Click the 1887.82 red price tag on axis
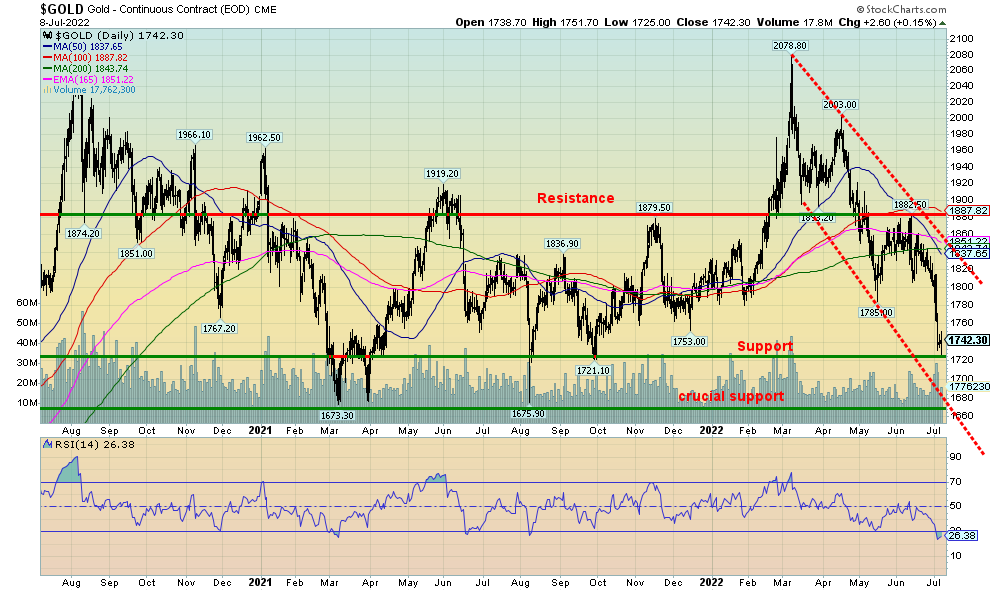 pos(969,211)
